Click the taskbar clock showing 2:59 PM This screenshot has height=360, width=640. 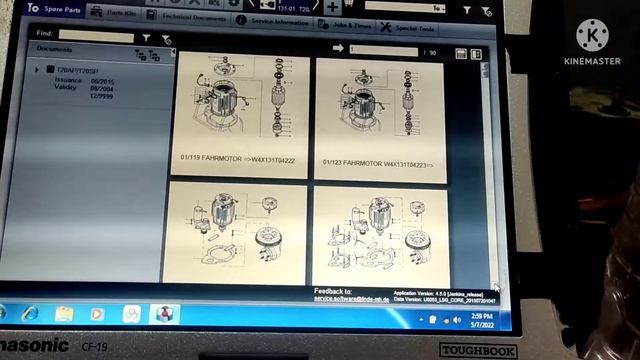pyautogui.click(x=482, y=321)
